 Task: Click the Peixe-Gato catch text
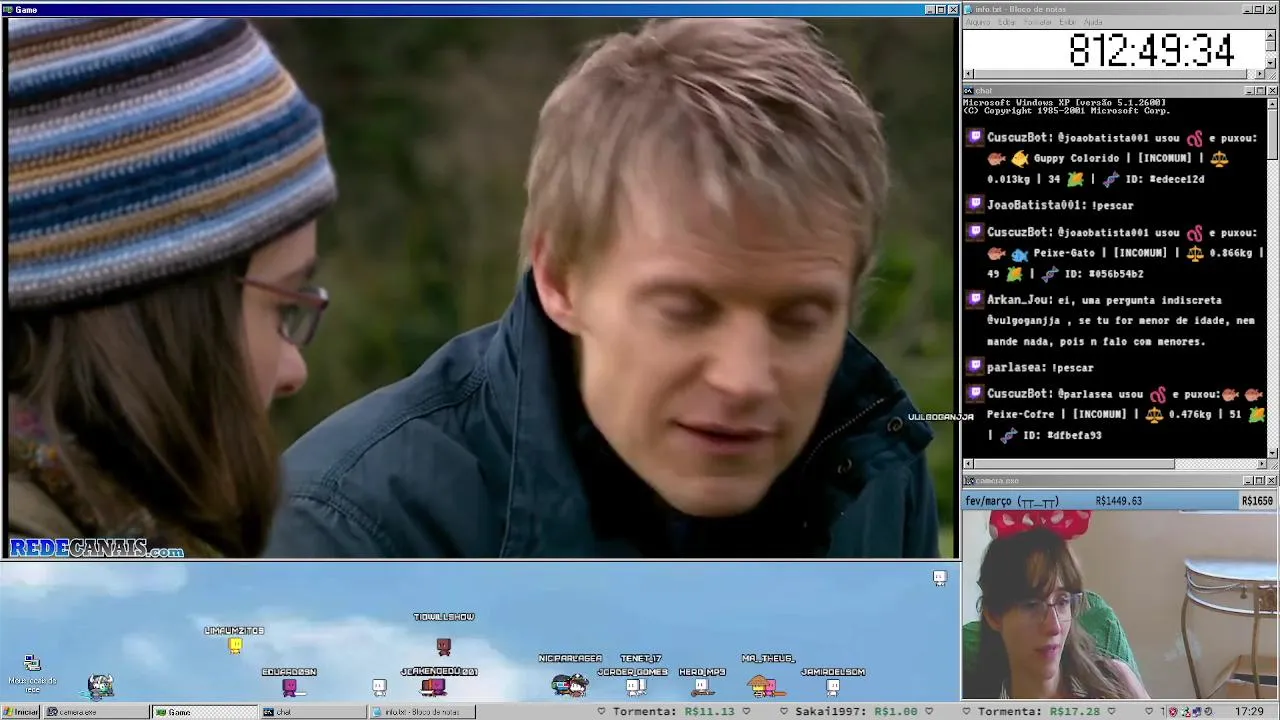point(1064,253)
